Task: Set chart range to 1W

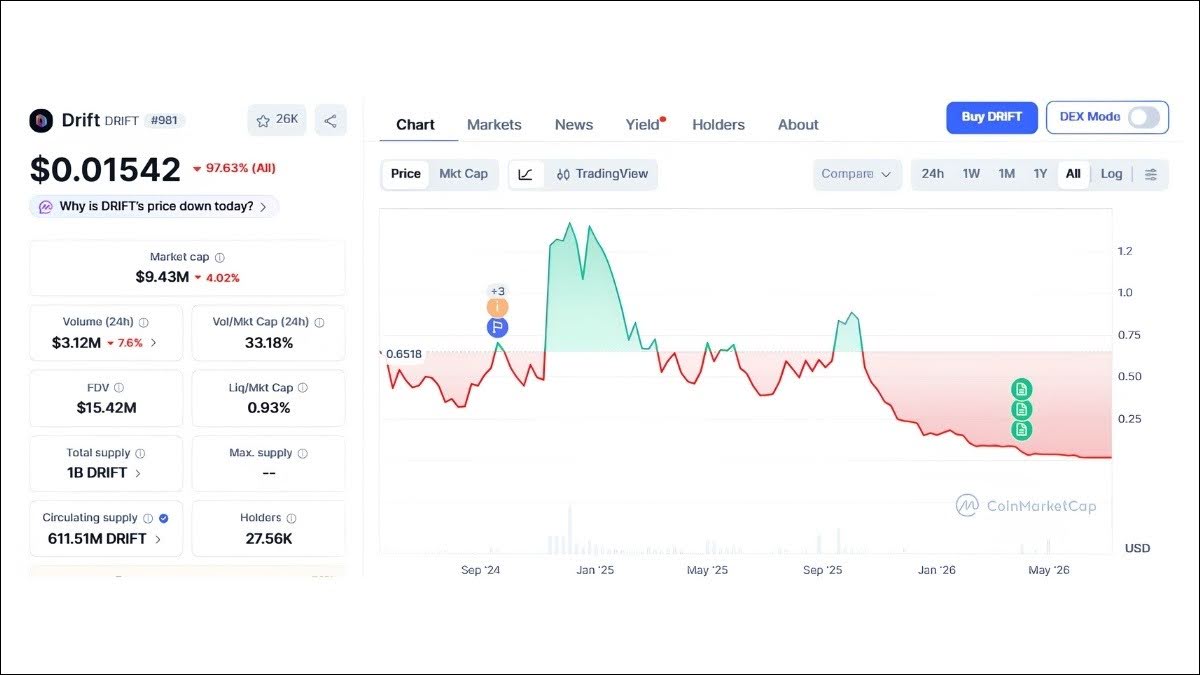Action: point(971,174)
